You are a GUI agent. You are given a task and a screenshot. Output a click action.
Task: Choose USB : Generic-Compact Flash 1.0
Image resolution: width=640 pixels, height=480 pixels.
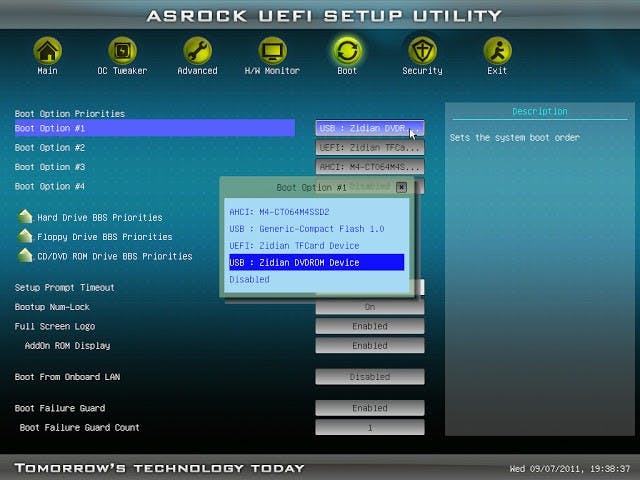316,229
